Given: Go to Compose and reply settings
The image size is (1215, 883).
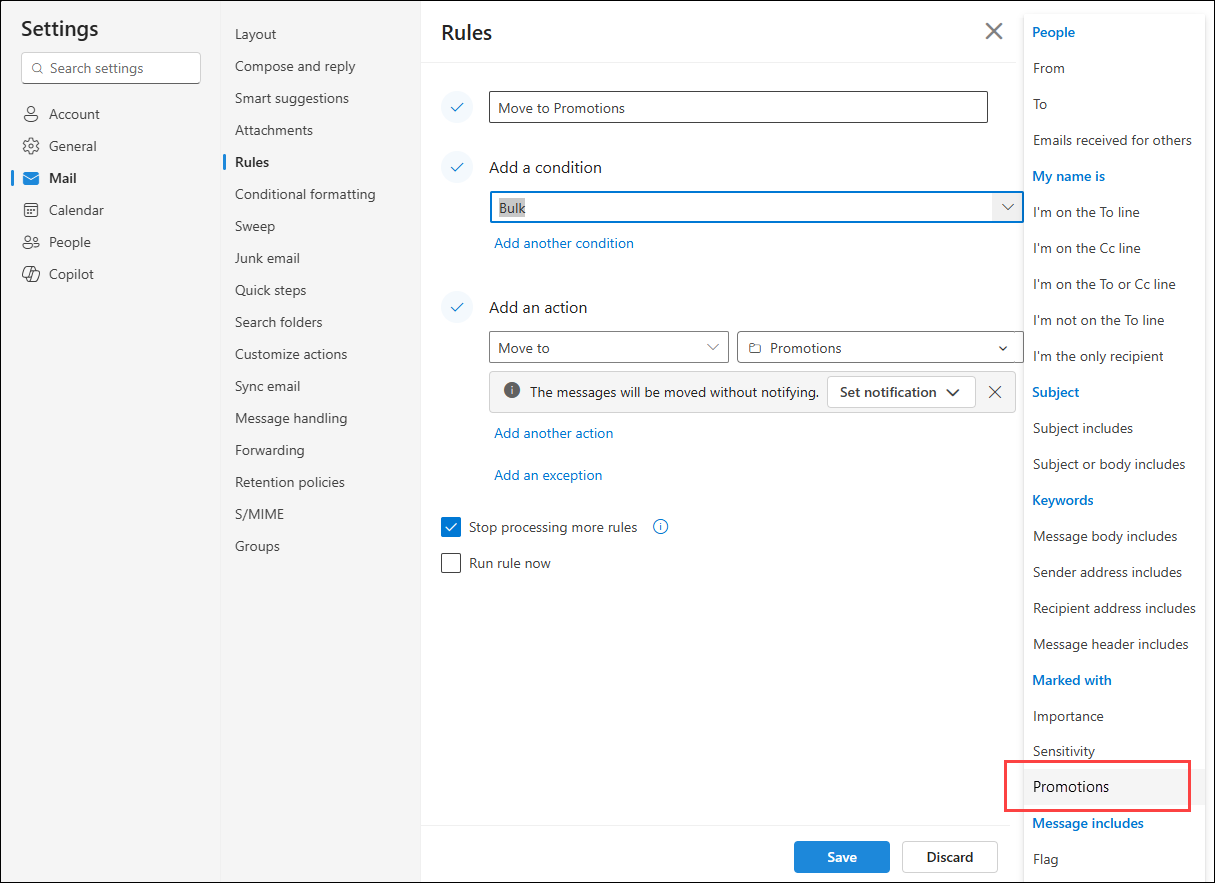Looking at the screenshot, I should coord(295,66).
